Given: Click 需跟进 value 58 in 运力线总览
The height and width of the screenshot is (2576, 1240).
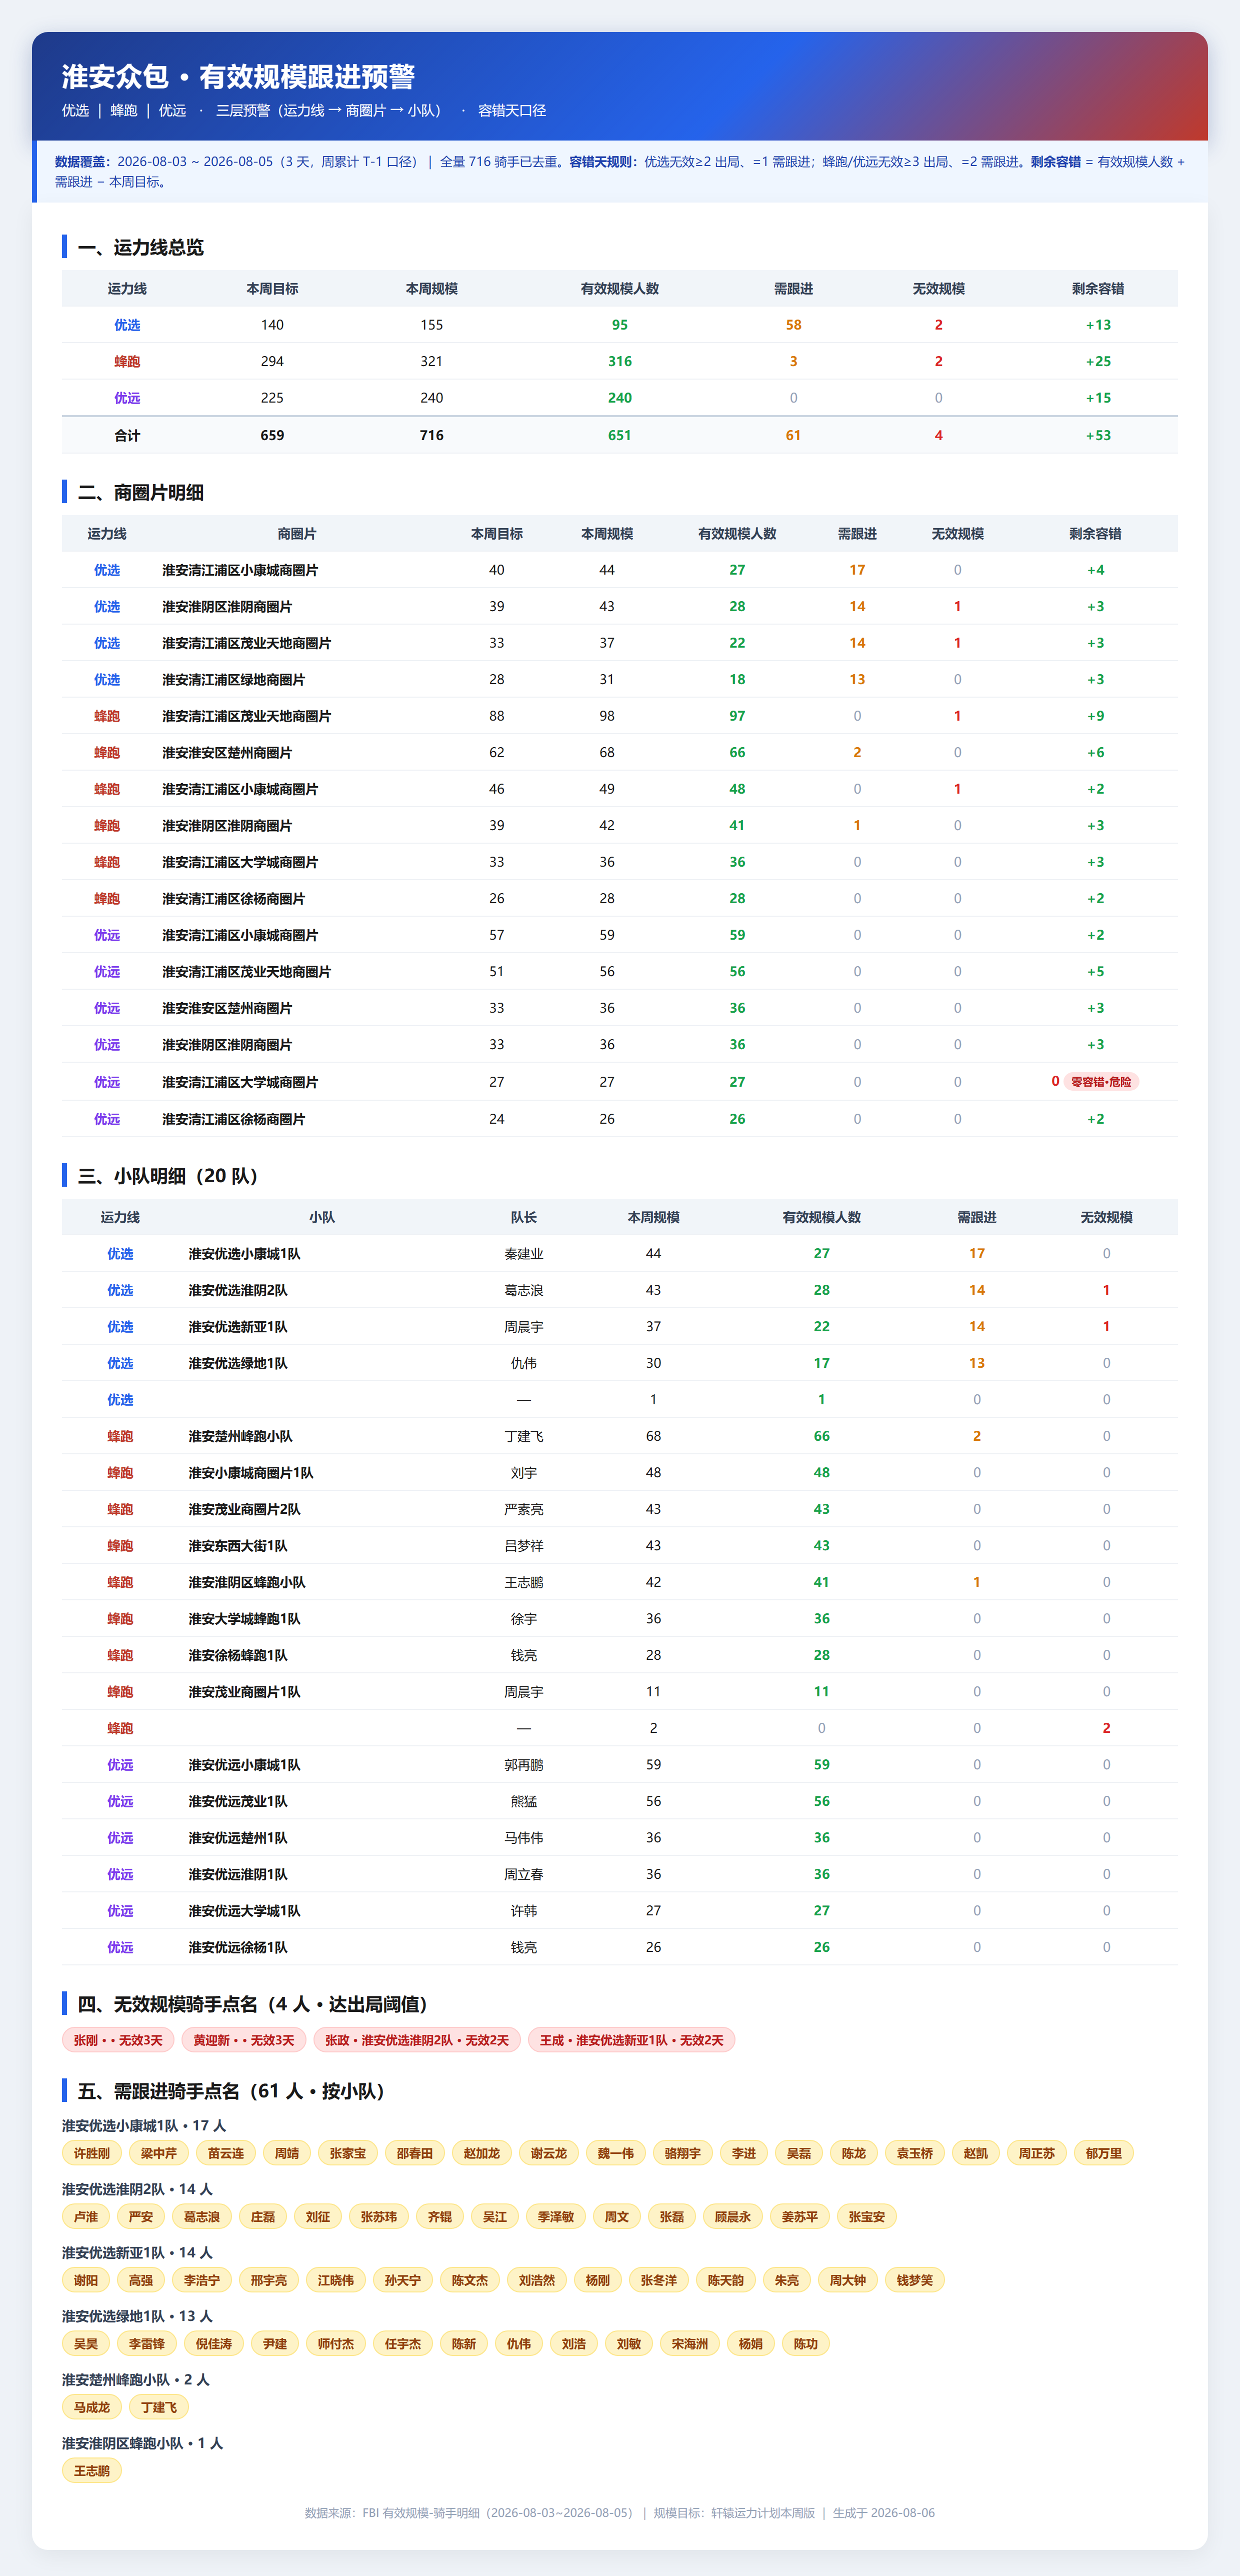Looking at the screenshot, I should (793, 325).
